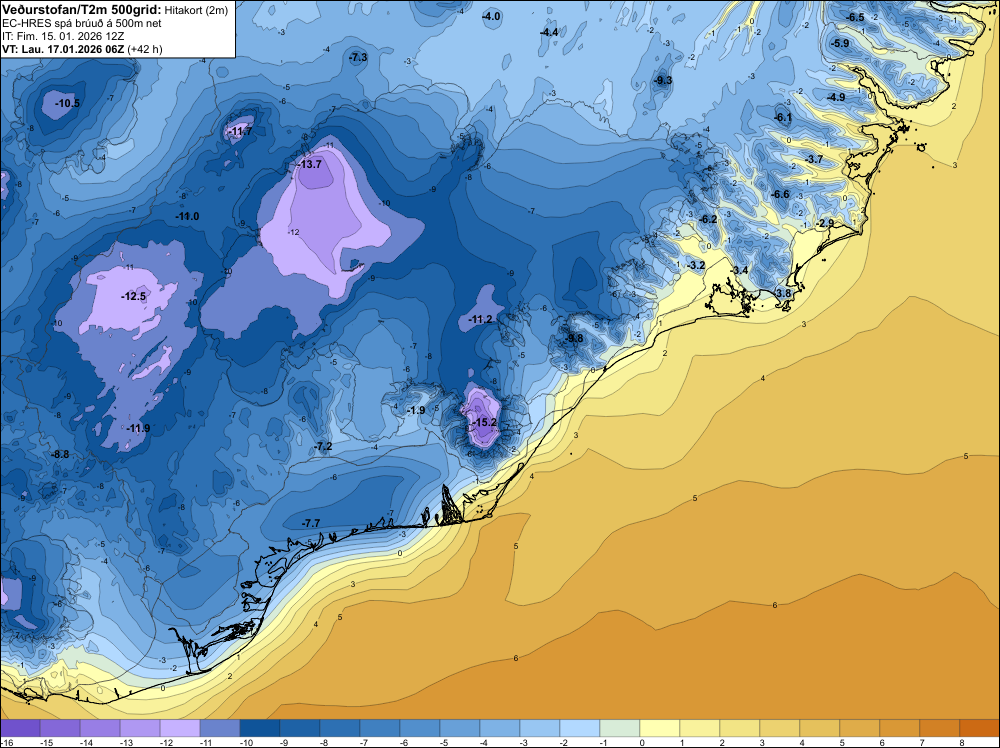Pick the -3.7 temperature label
Viewport: 1000px width, 748px height.
[x=814, y=159]
